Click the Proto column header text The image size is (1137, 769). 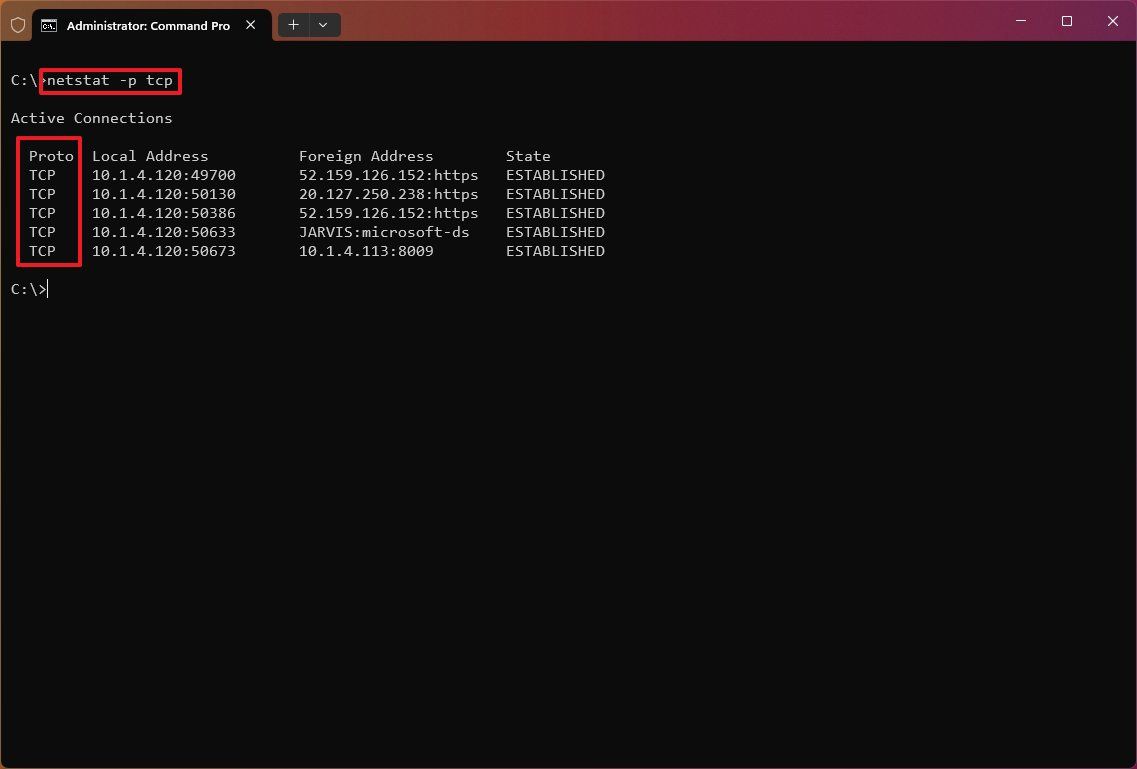pyautogui.click(x=50, y=156)
